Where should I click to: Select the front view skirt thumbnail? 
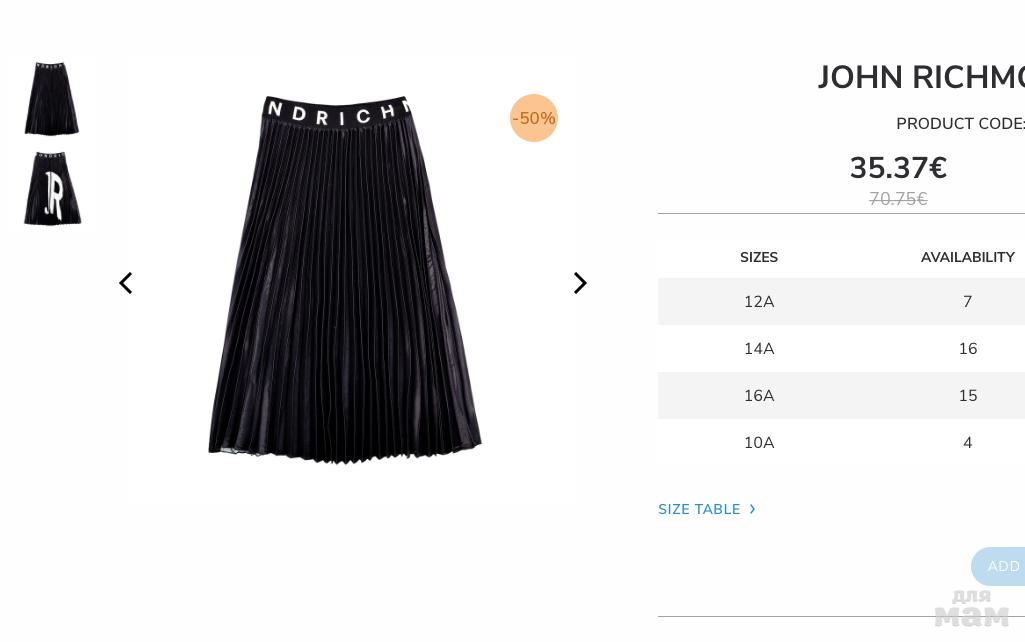pyautogui.click(x=52, y=98)
